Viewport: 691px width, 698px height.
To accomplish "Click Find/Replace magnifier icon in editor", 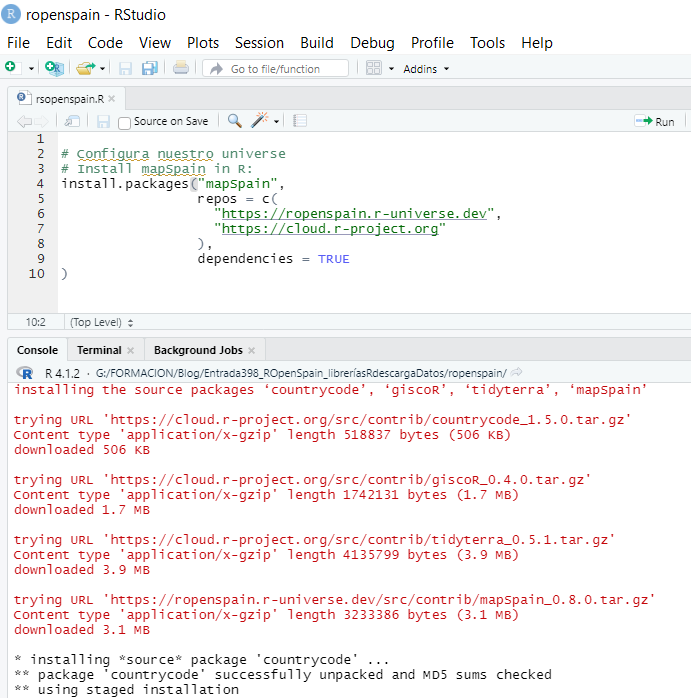I will point(235,121).
